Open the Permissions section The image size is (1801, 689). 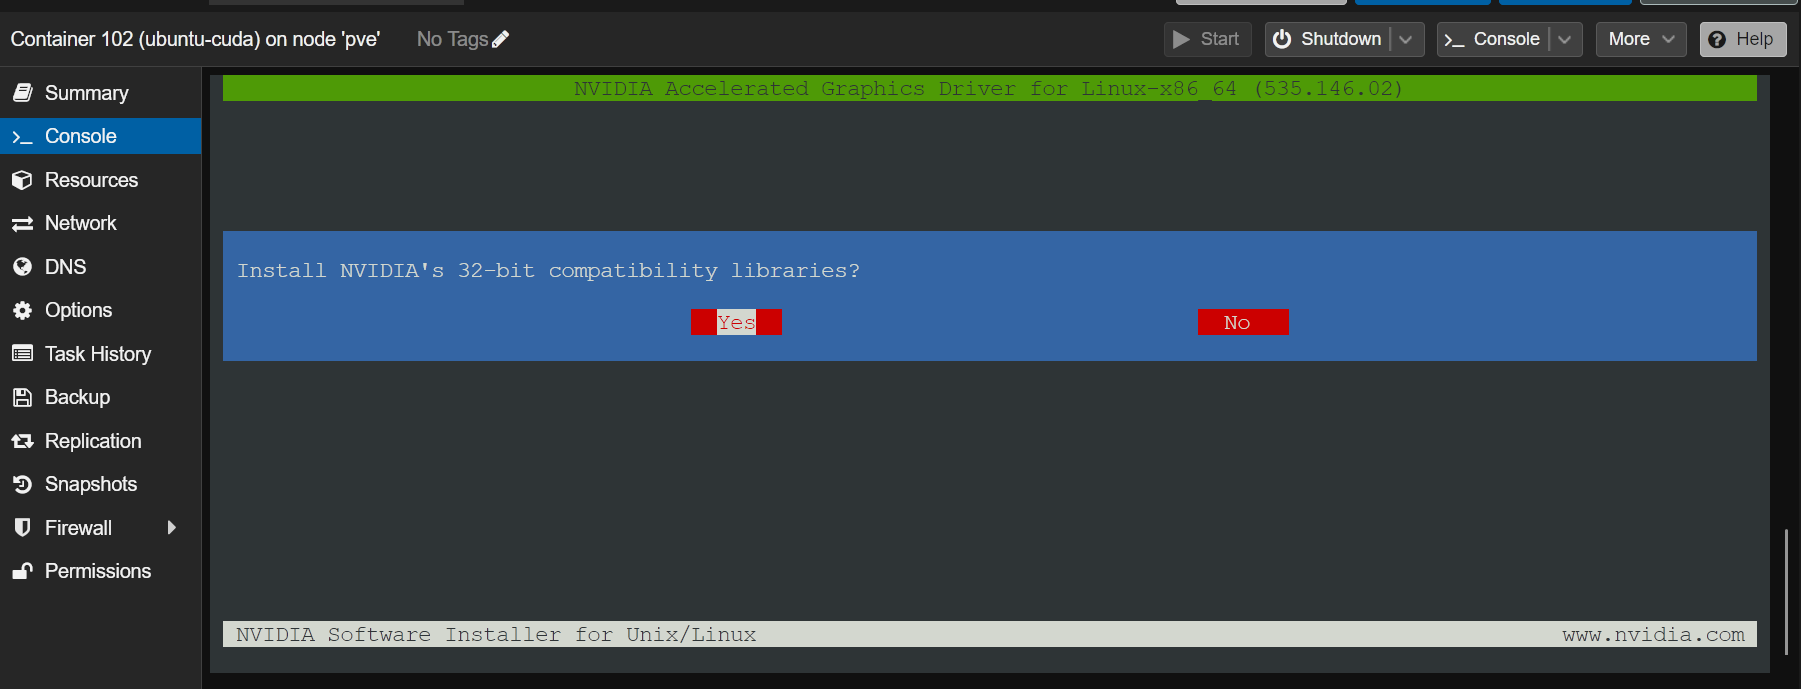[100, 571]
